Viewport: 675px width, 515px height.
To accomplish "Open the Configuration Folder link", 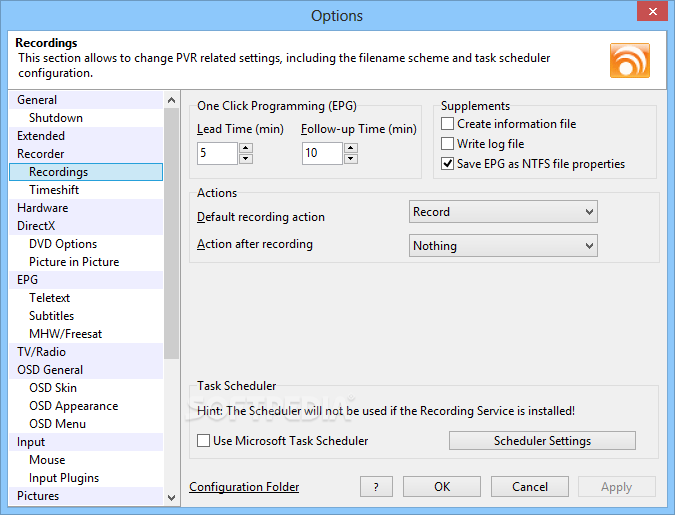I will pos(244,487).
